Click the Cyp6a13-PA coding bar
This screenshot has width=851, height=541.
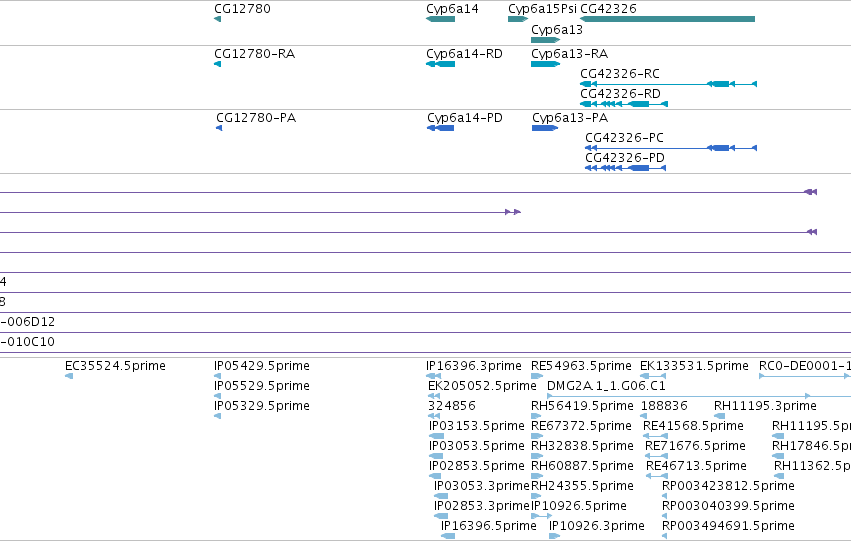545,128
